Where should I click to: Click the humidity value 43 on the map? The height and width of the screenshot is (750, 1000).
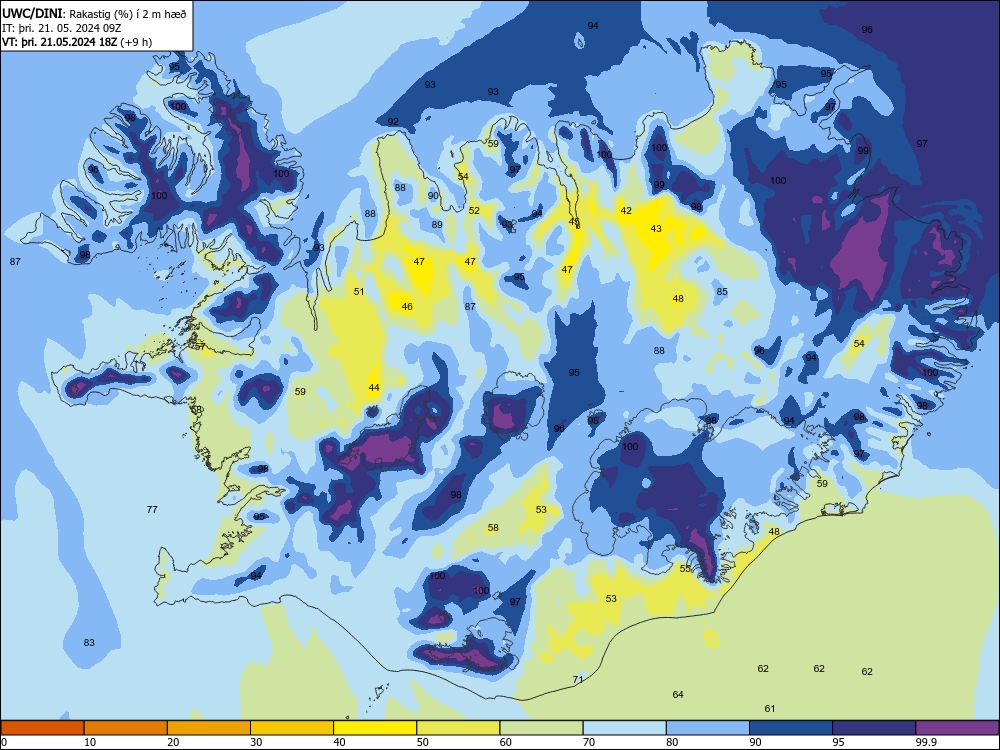point(656,228)
